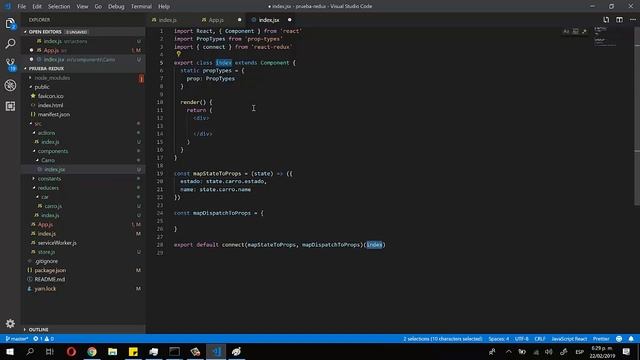Viewport: 640px width, 360px height.
Task: Open the Debug view in activity bar
Action: coord(10,85)
